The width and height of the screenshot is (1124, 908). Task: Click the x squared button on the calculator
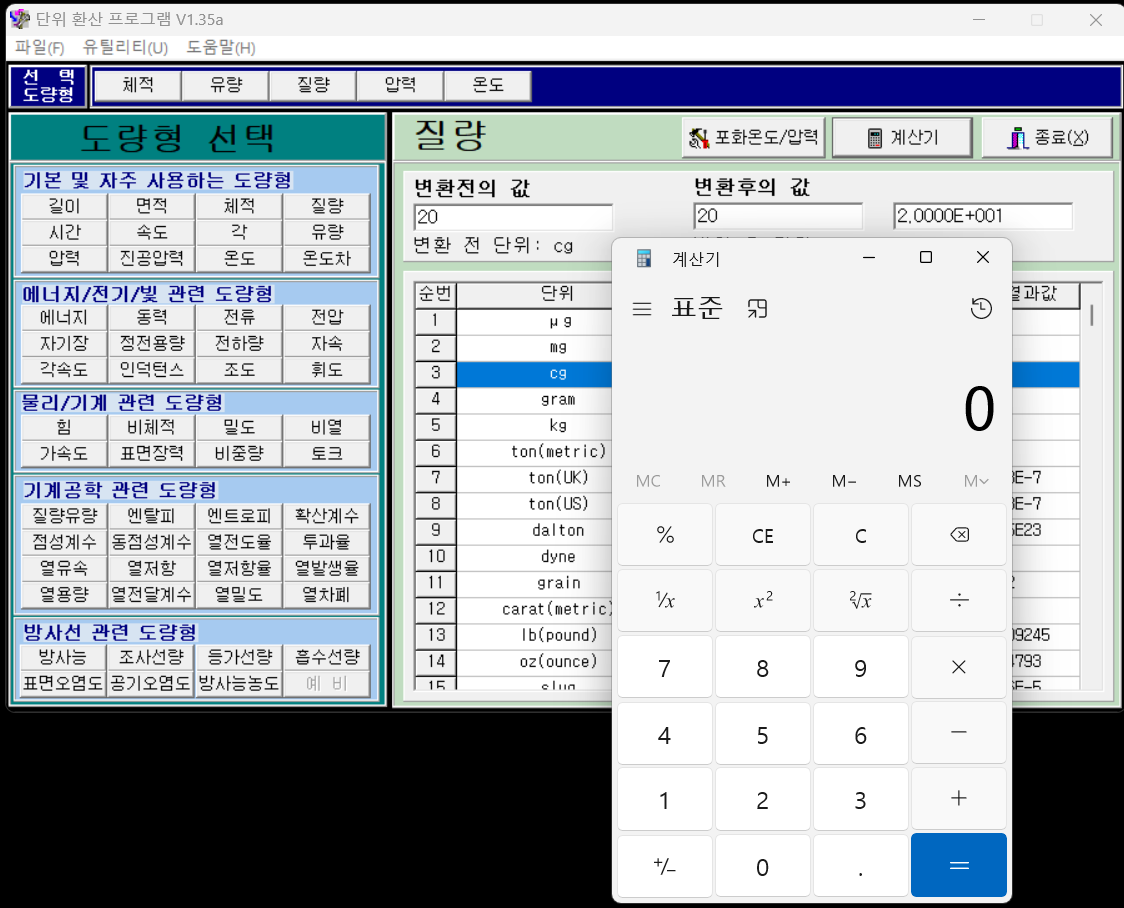click(x=762, y=601)
